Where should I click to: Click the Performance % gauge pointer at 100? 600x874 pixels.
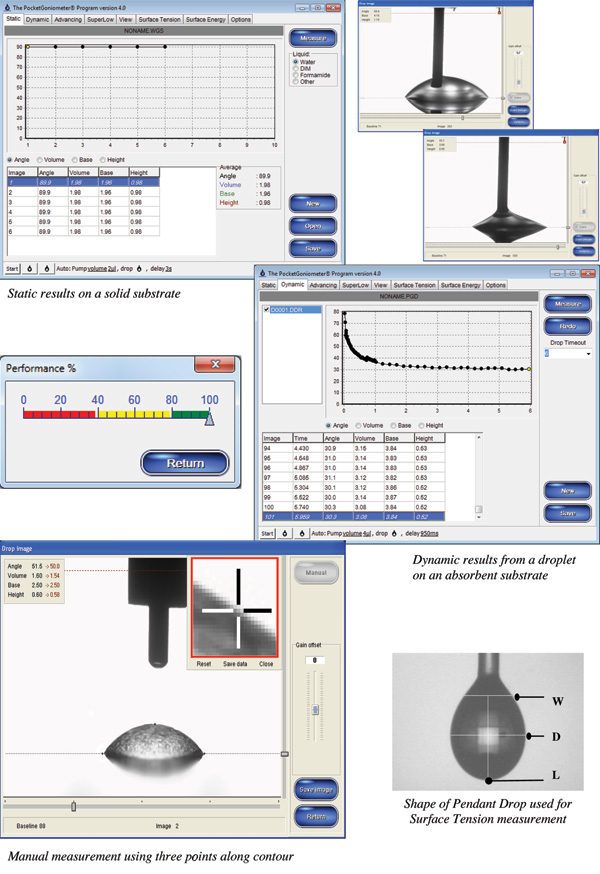pos(209,418)
